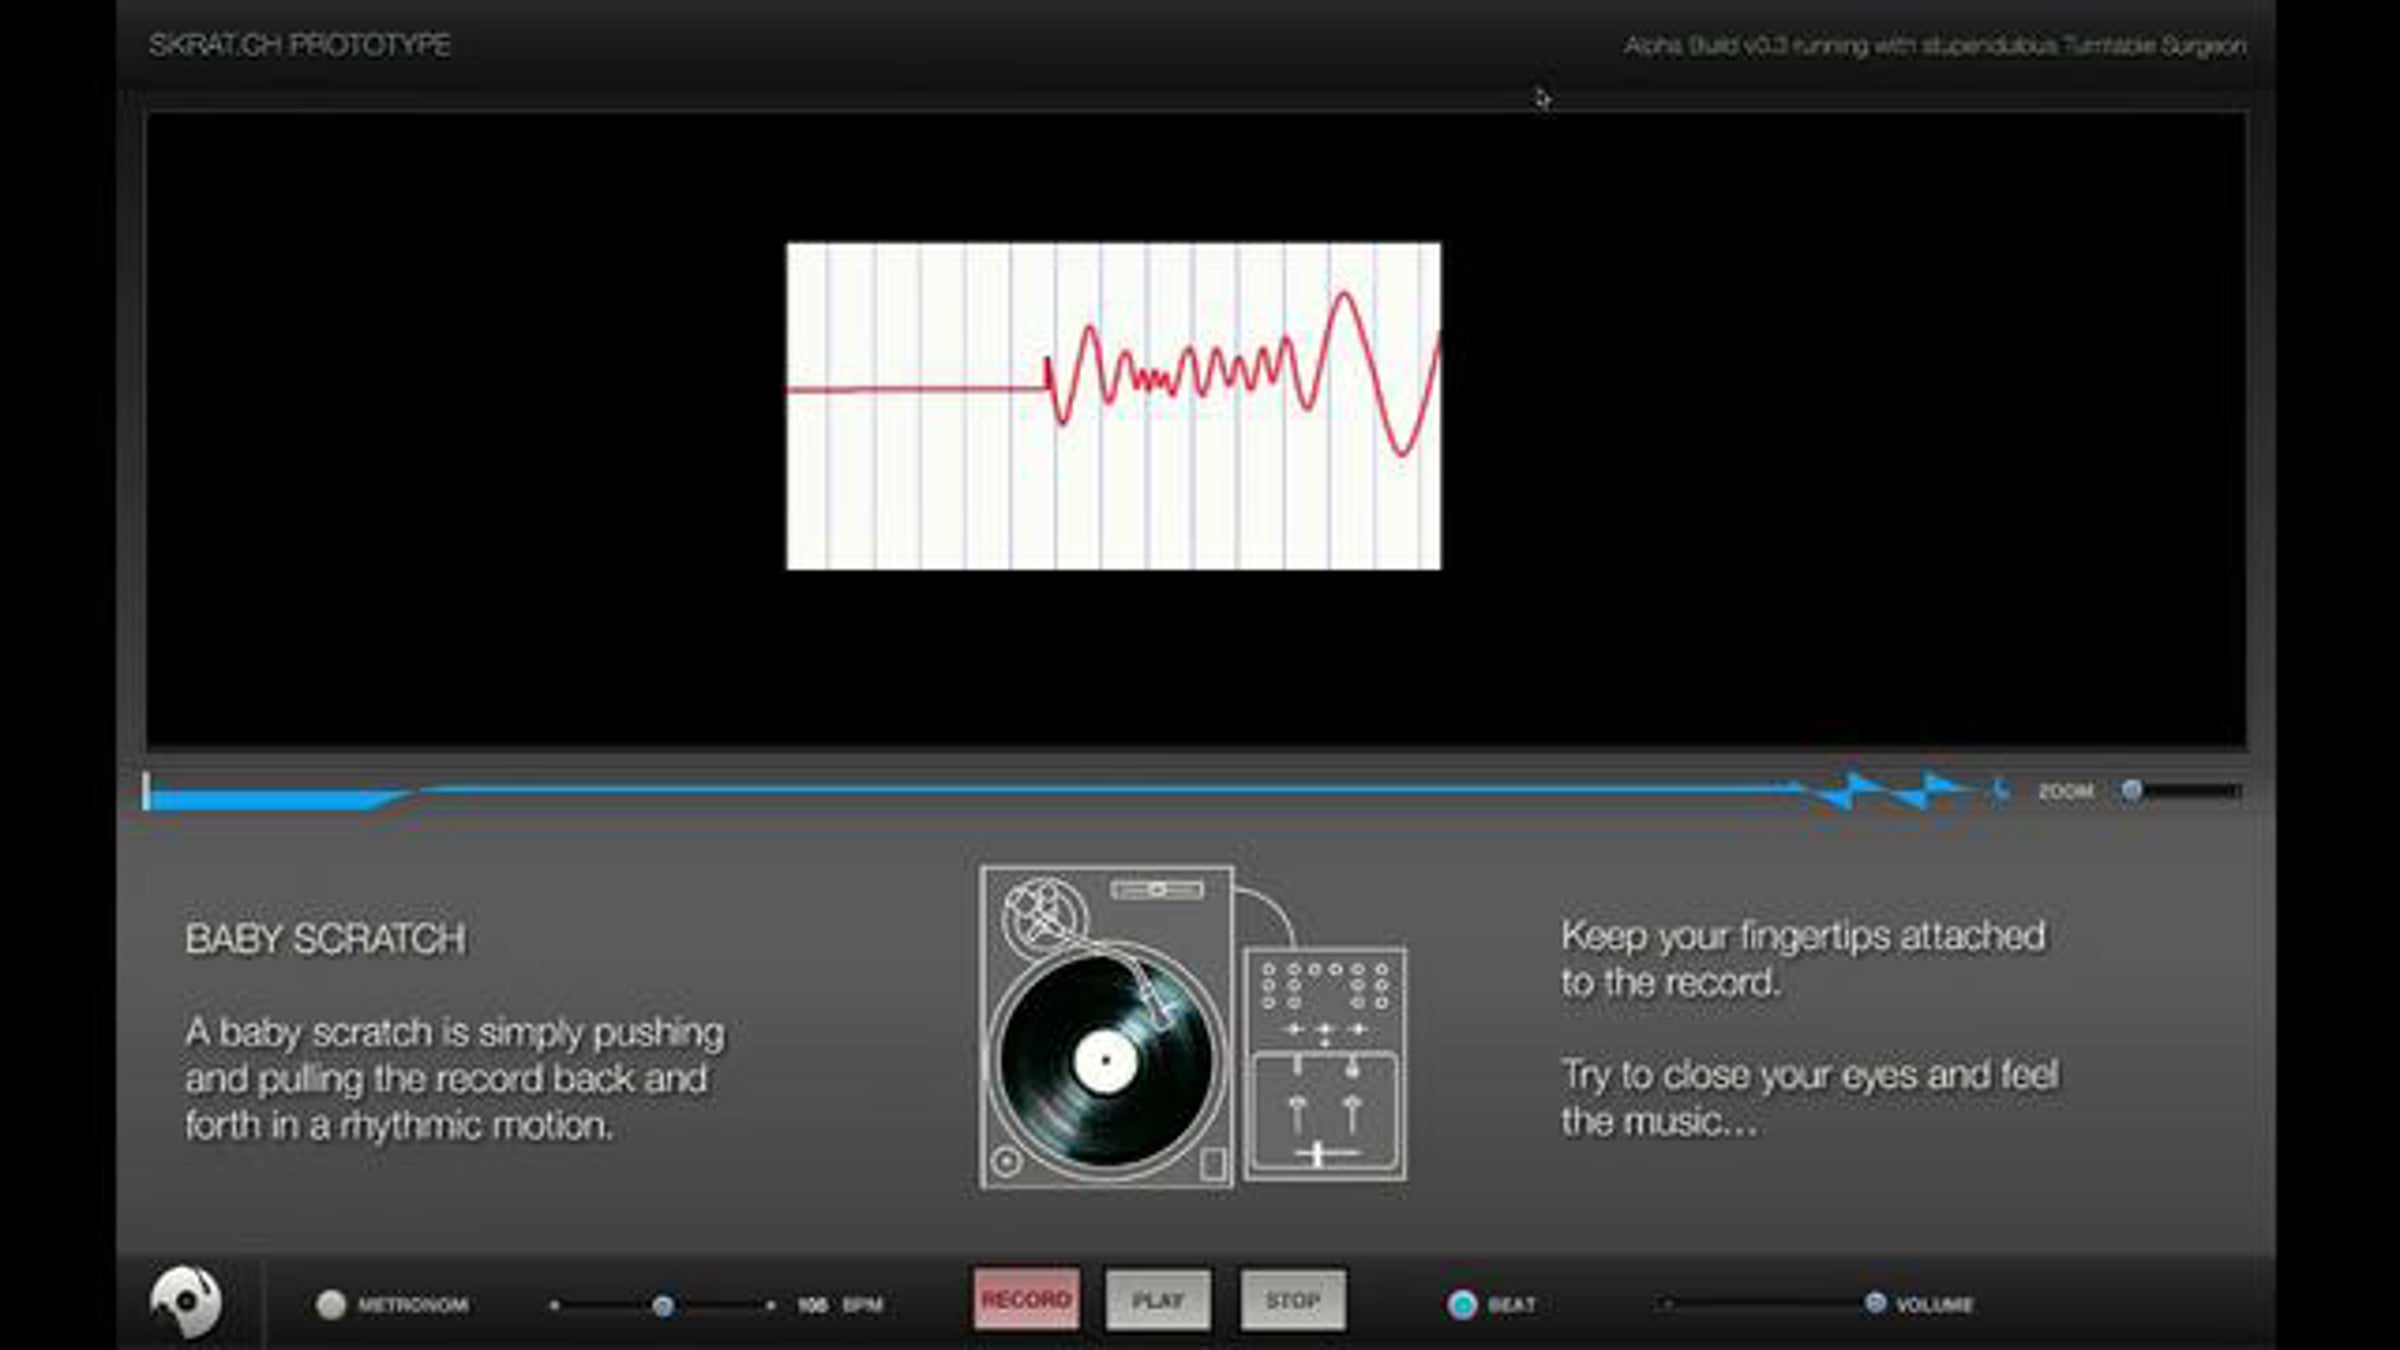Viewport: 2400px width, 1350px height.
Task: Click the BPM tempo slider handle
Action: coord(662,1305)
